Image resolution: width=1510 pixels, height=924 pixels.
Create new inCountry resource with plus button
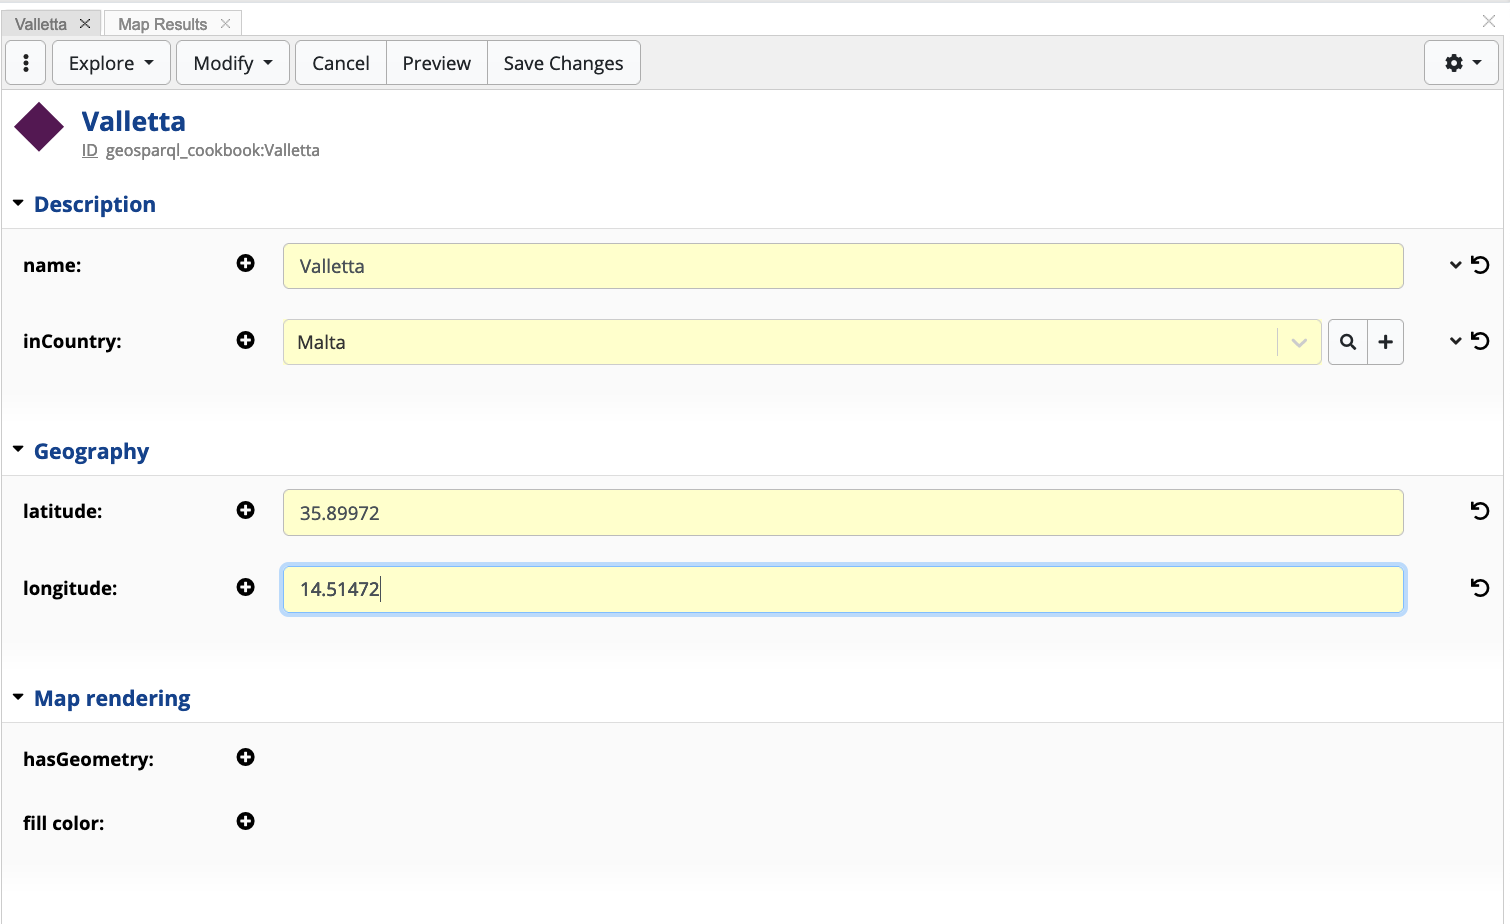(1385, 342)
